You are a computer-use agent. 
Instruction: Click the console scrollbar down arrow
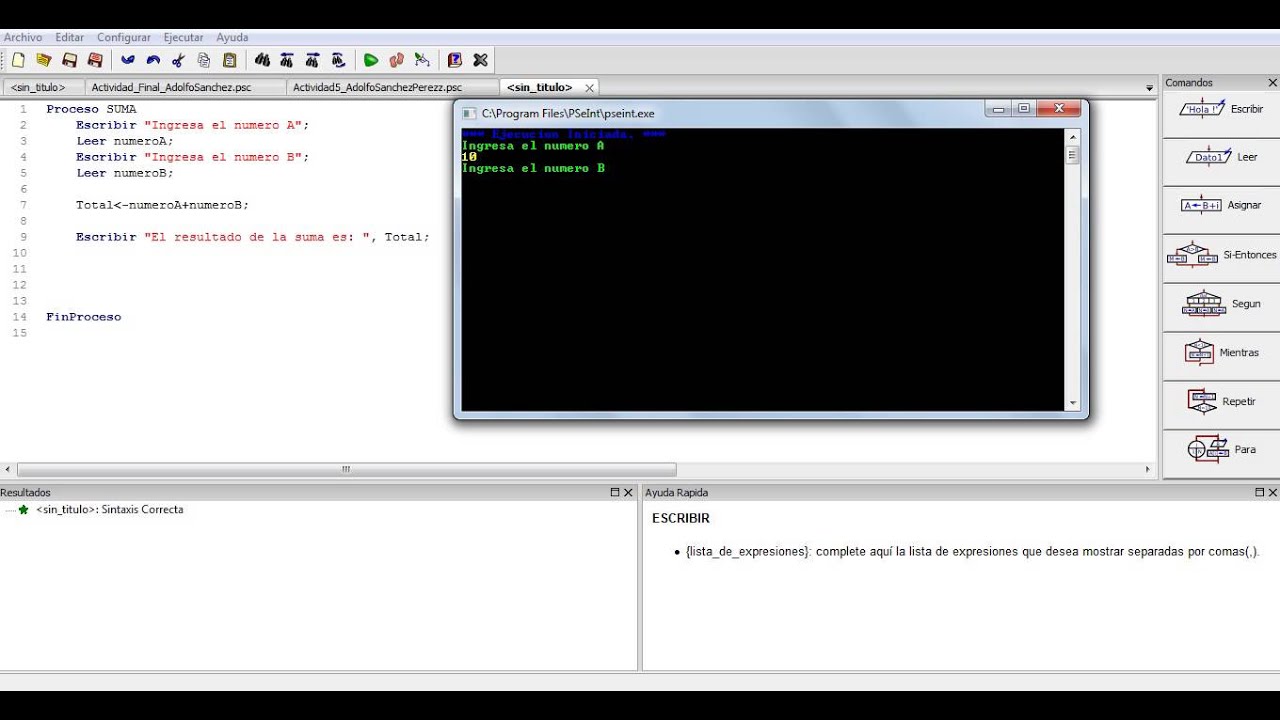(x=1073, y=403)
